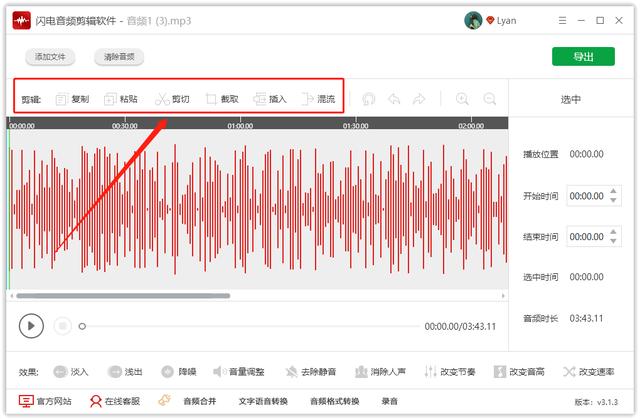This screenshot has height=420, width=640.
Task: Click the 选中 panel header
Action: [570, 99]
